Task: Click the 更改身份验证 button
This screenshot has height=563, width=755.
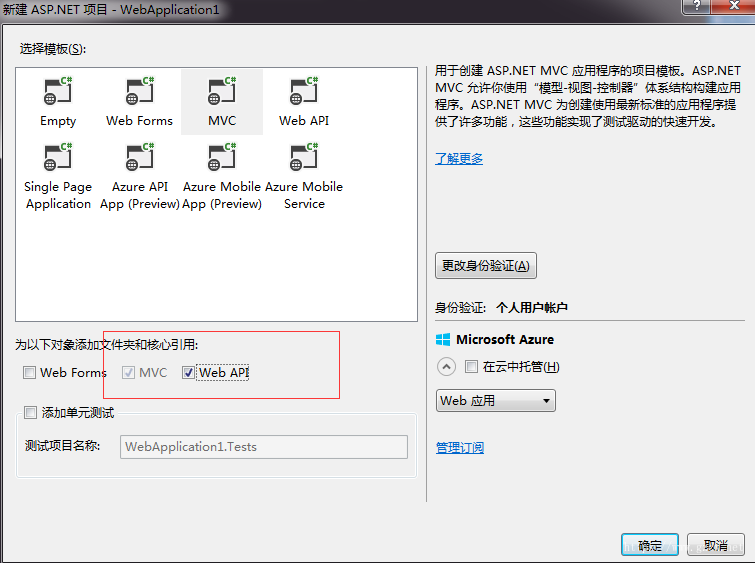Action: [x=486, y=265]
